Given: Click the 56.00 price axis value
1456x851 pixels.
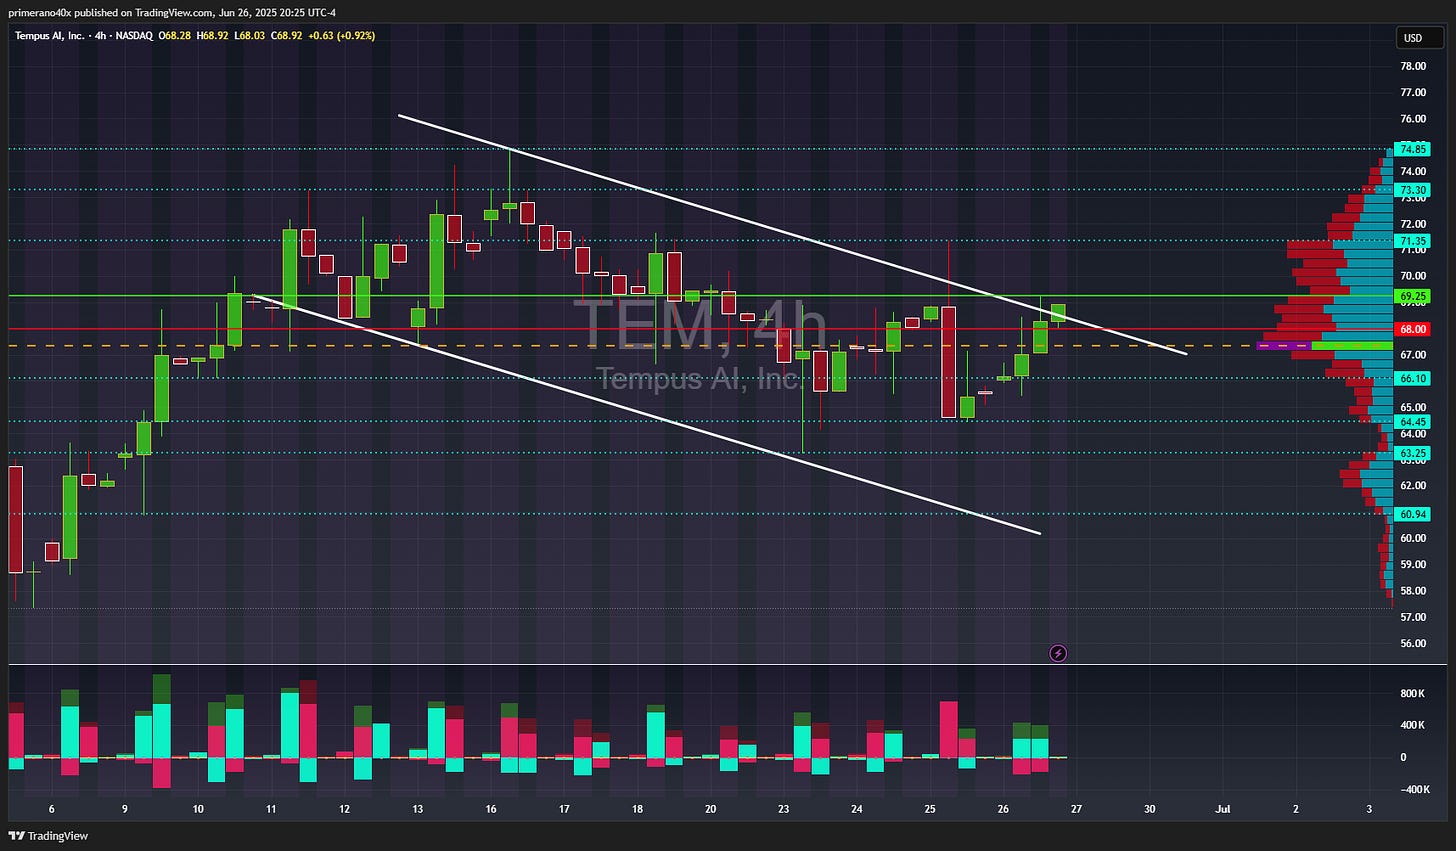Looking at the screenshot, I should click(1413, 643).
